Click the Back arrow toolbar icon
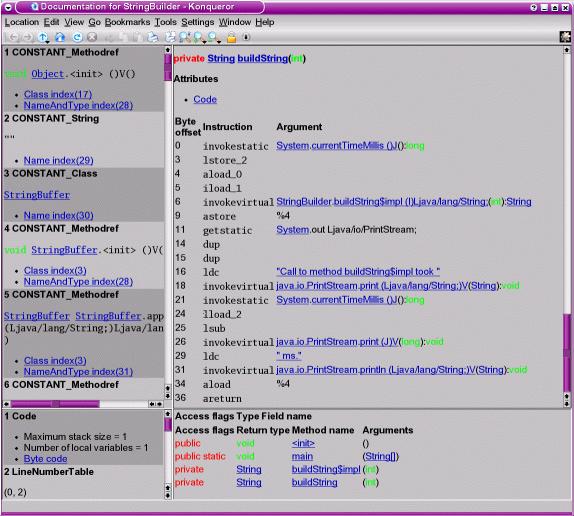Screen dimensions: 574x516 click(x=14, y=37)
